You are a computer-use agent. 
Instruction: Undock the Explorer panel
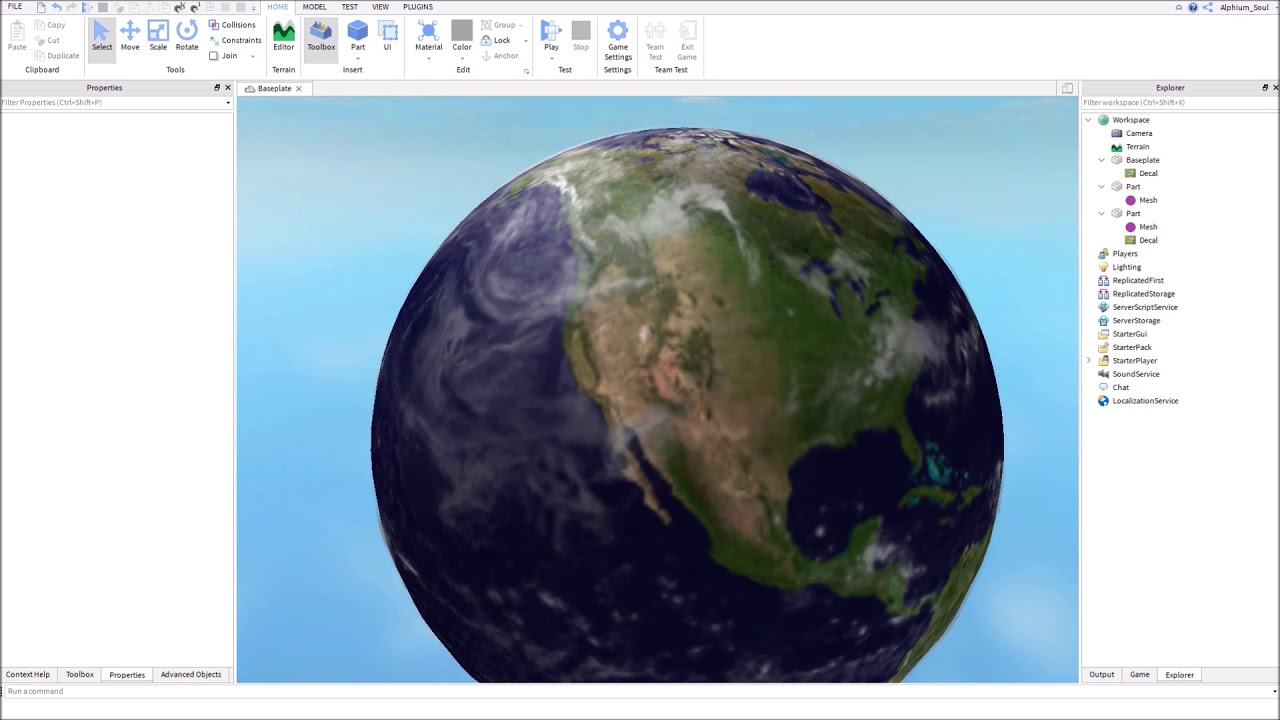tap(1265, 88)
